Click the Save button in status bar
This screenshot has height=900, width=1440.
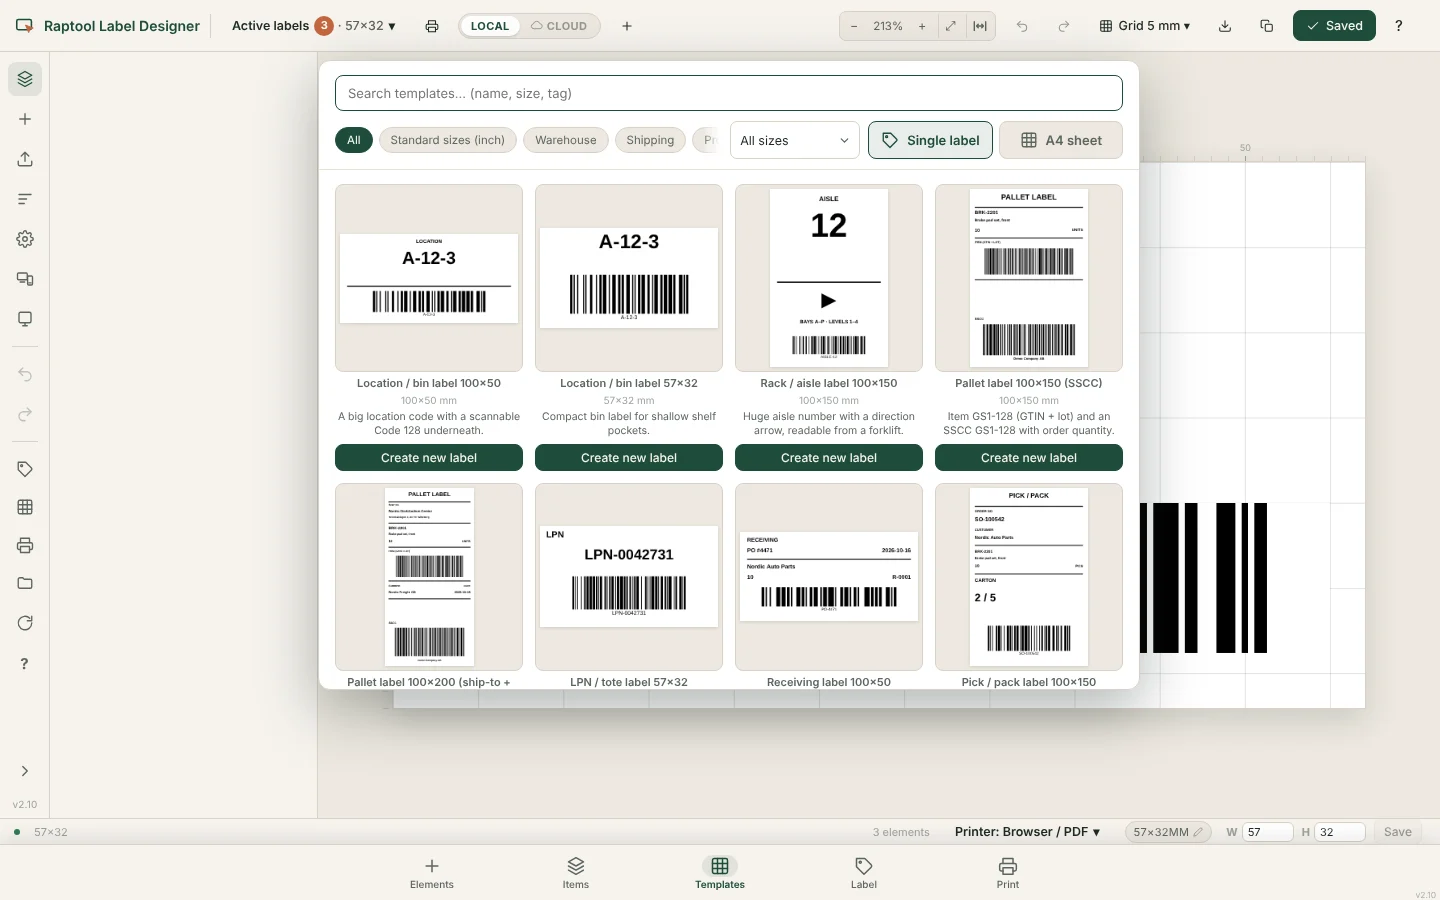[x=1398, y=832]
